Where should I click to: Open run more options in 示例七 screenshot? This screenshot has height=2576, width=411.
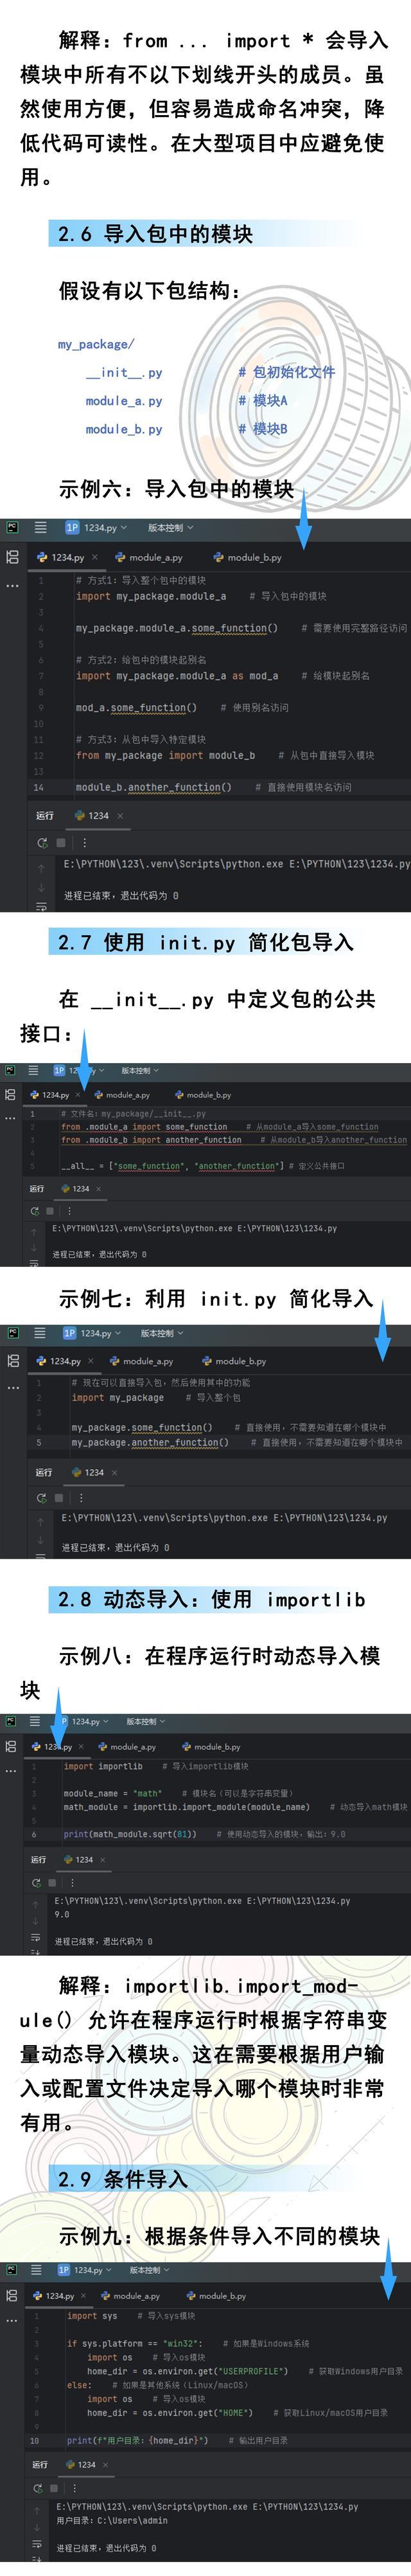point(81,1498)
